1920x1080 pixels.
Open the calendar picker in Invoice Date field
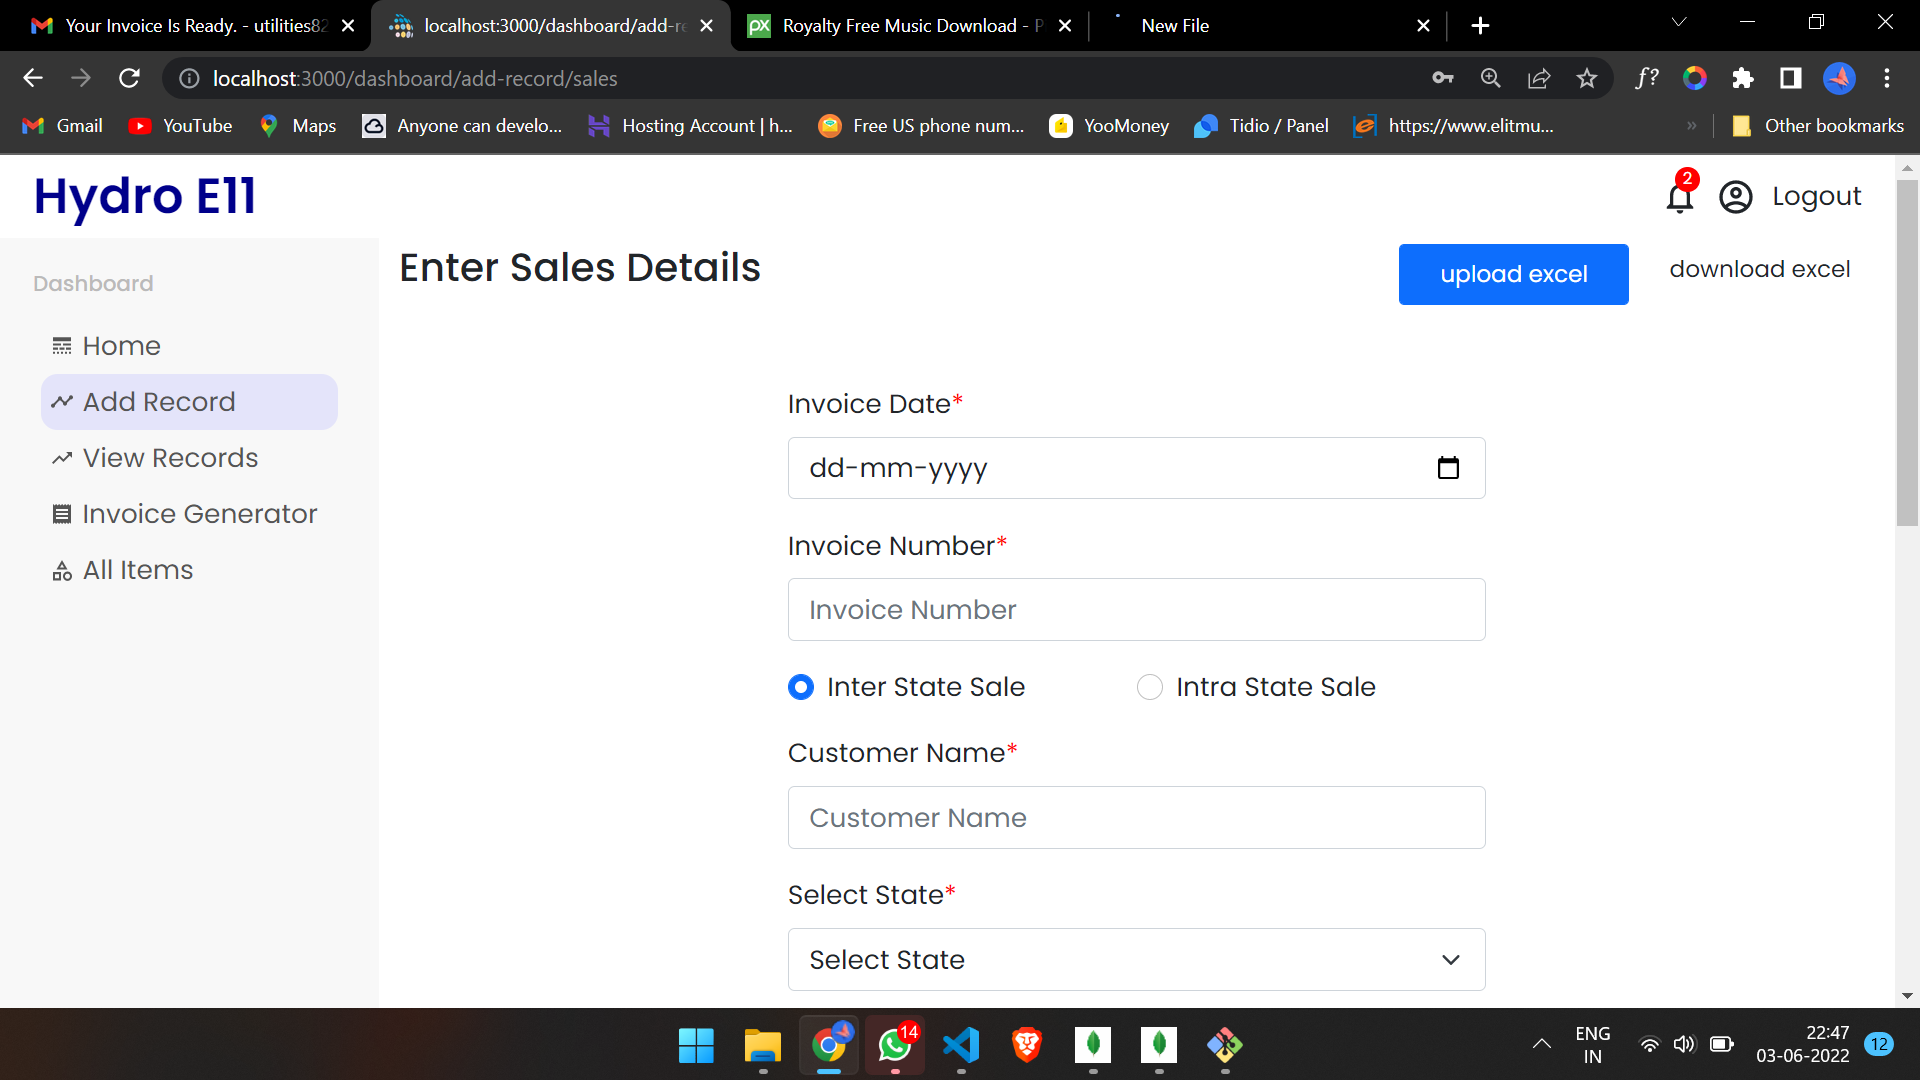tap(1448, 467)
